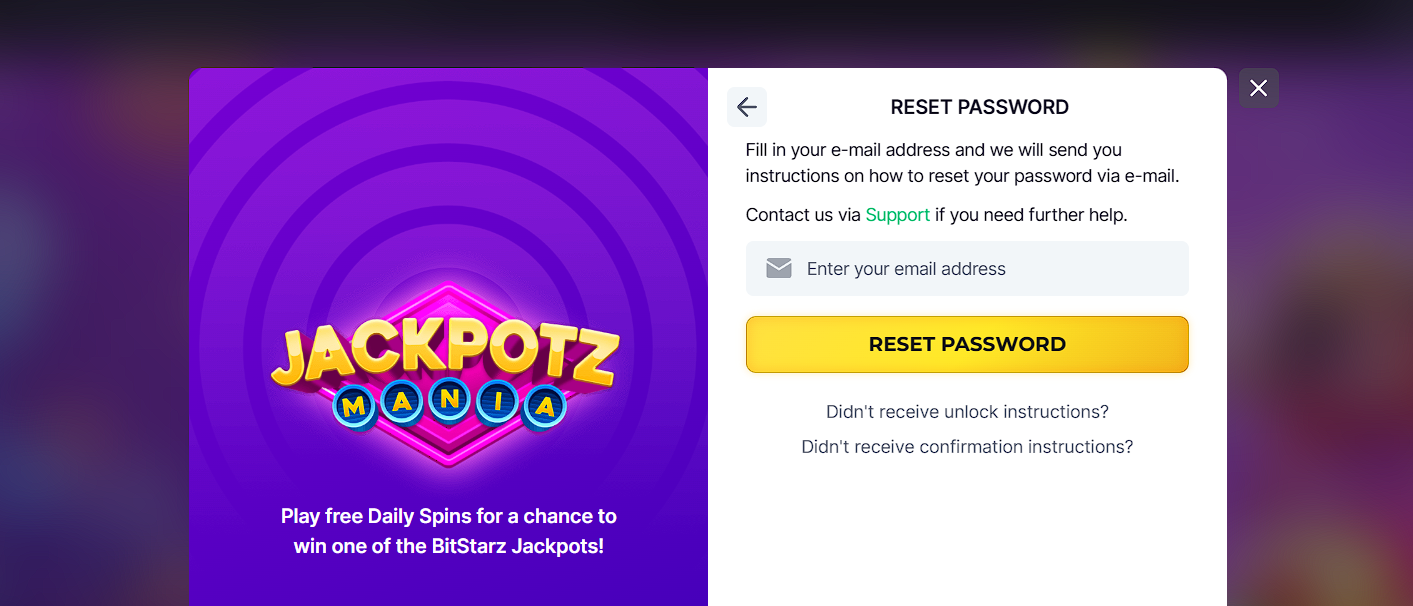This screenshot has width=1413, height=606.
Task: Click the back arrow button
Action: pyautogui.click(x=747, y=107)
